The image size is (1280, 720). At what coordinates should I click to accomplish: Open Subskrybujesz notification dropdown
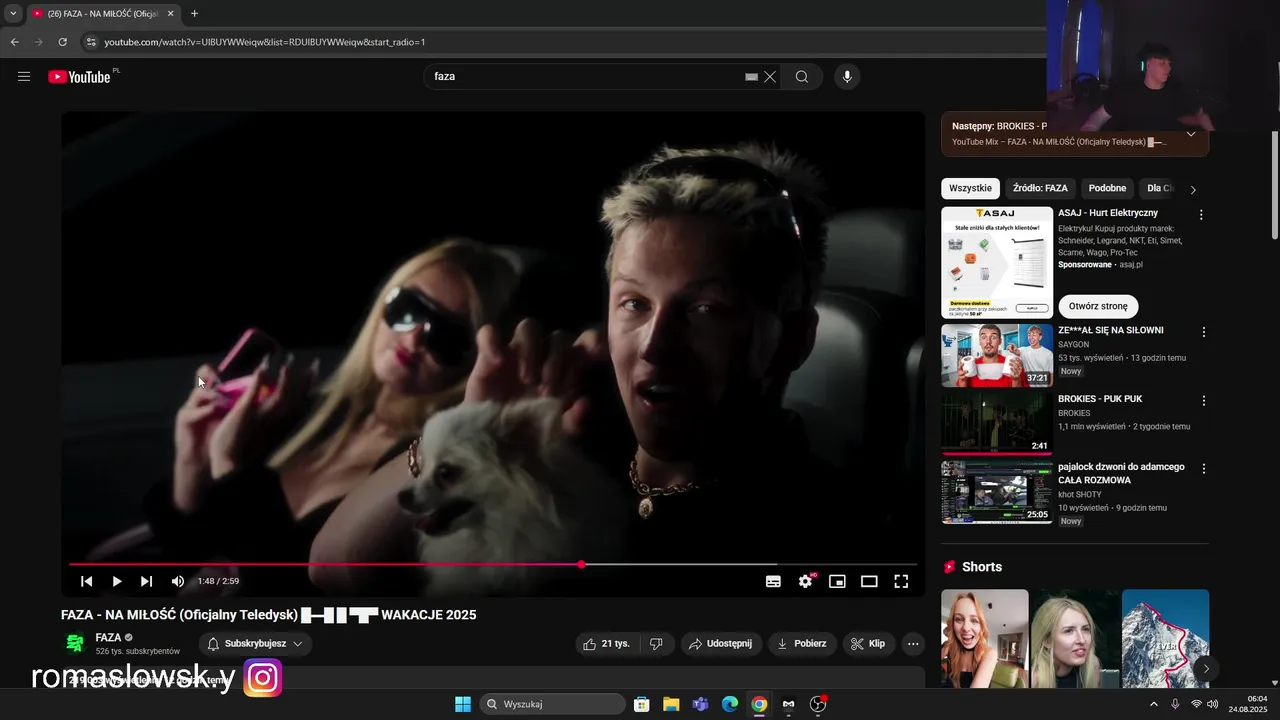[x=255, y=644]
